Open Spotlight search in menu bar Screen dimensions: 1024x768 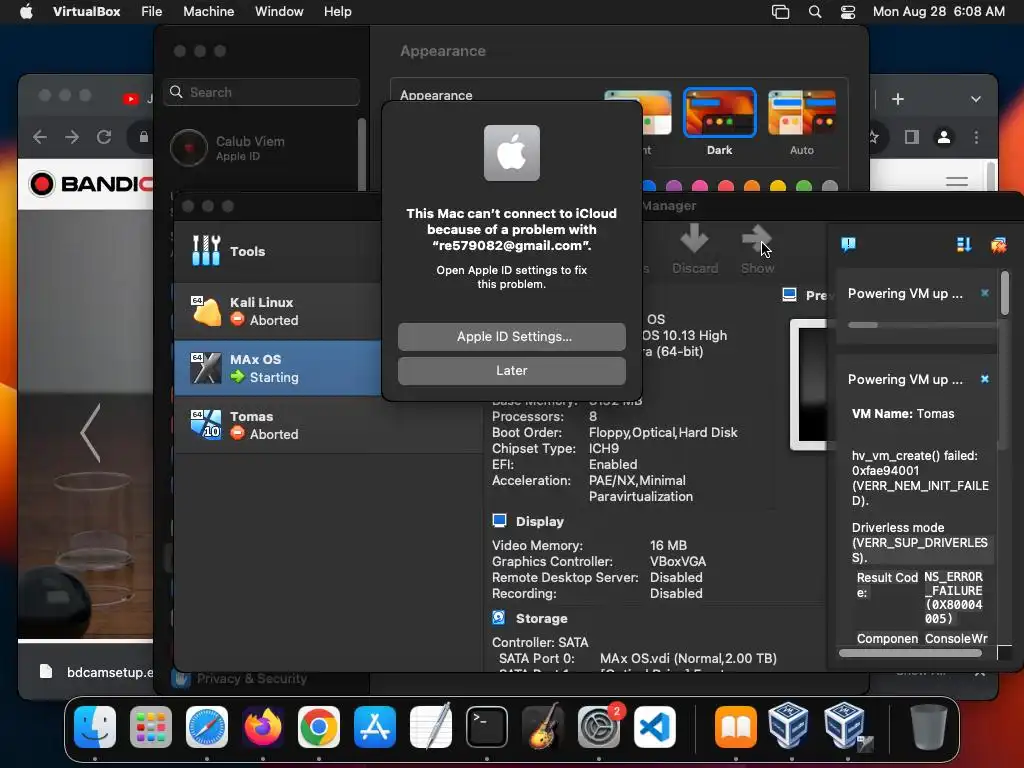(x=815, y=12)
